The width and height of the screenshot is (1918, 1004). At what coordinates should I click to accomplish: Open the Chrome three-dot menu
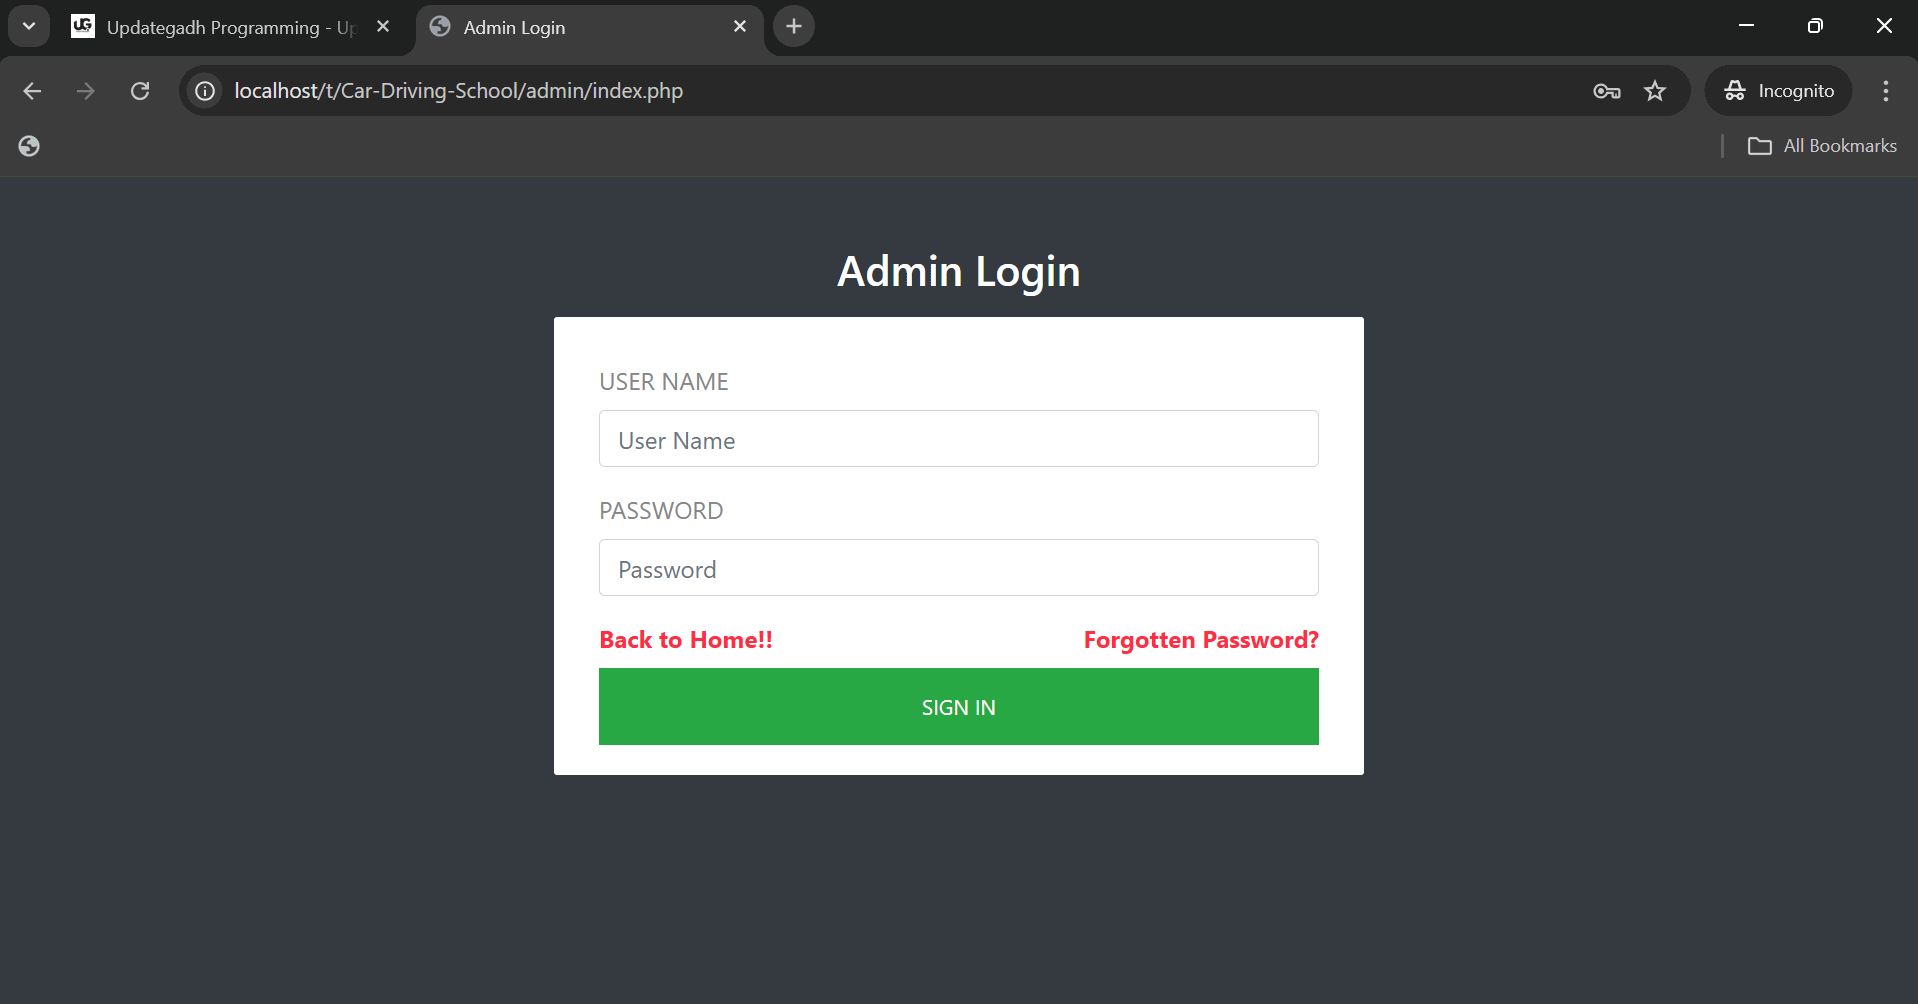tap(1885, 91)
